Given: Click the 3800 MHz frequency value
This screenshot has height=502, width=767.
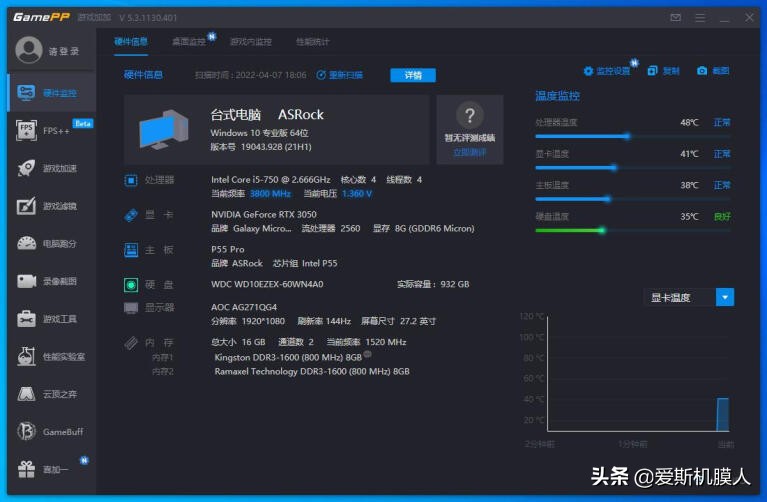Looking at the screenshot, I should click(270, 194).
